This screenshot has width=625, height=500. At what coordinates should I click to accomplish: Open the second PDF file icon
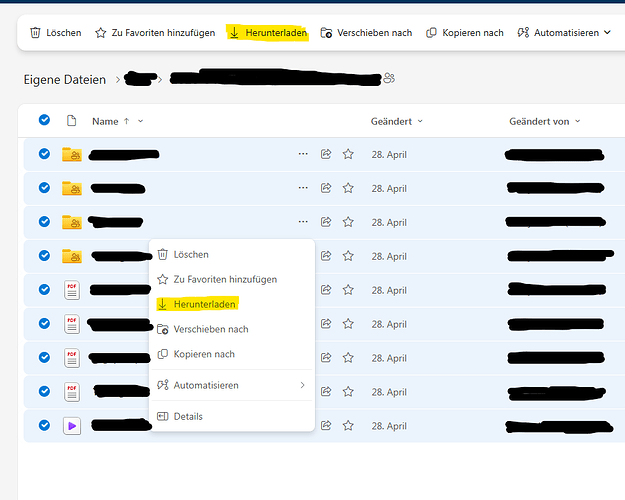(x=72, y=324)
